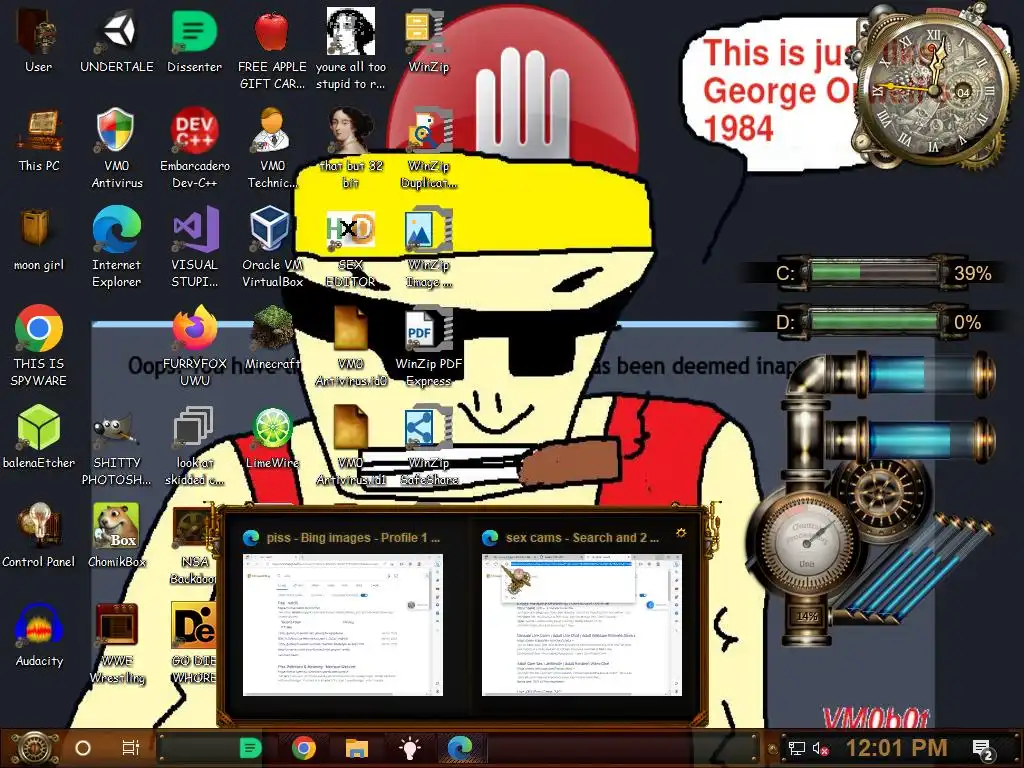The image size is (1024, 768).
Task: Open the 12:01 PM taskbar clock
Action: click(x=896, y=748)
